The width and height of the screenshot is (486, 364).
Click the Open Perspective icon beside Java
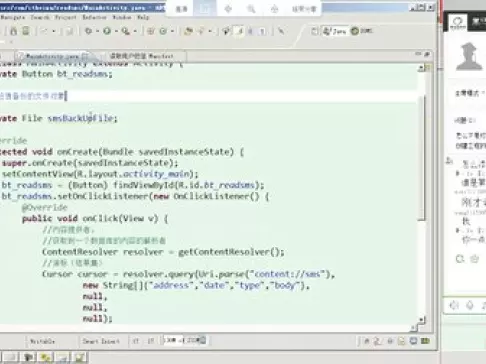tap(314, 31)
